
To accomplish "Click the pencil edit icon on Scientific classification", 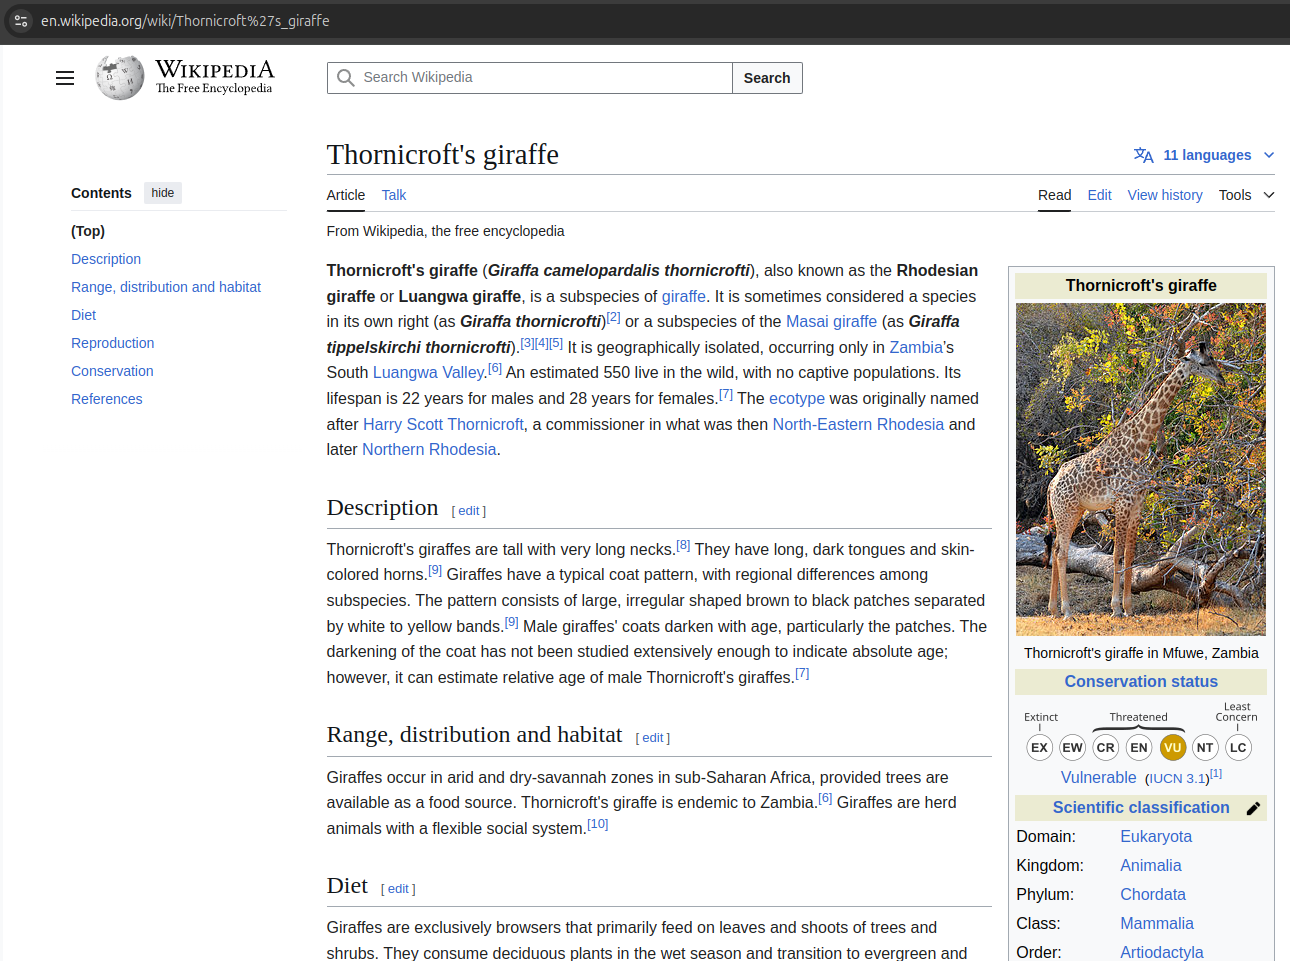I will tap(1254, 808).
